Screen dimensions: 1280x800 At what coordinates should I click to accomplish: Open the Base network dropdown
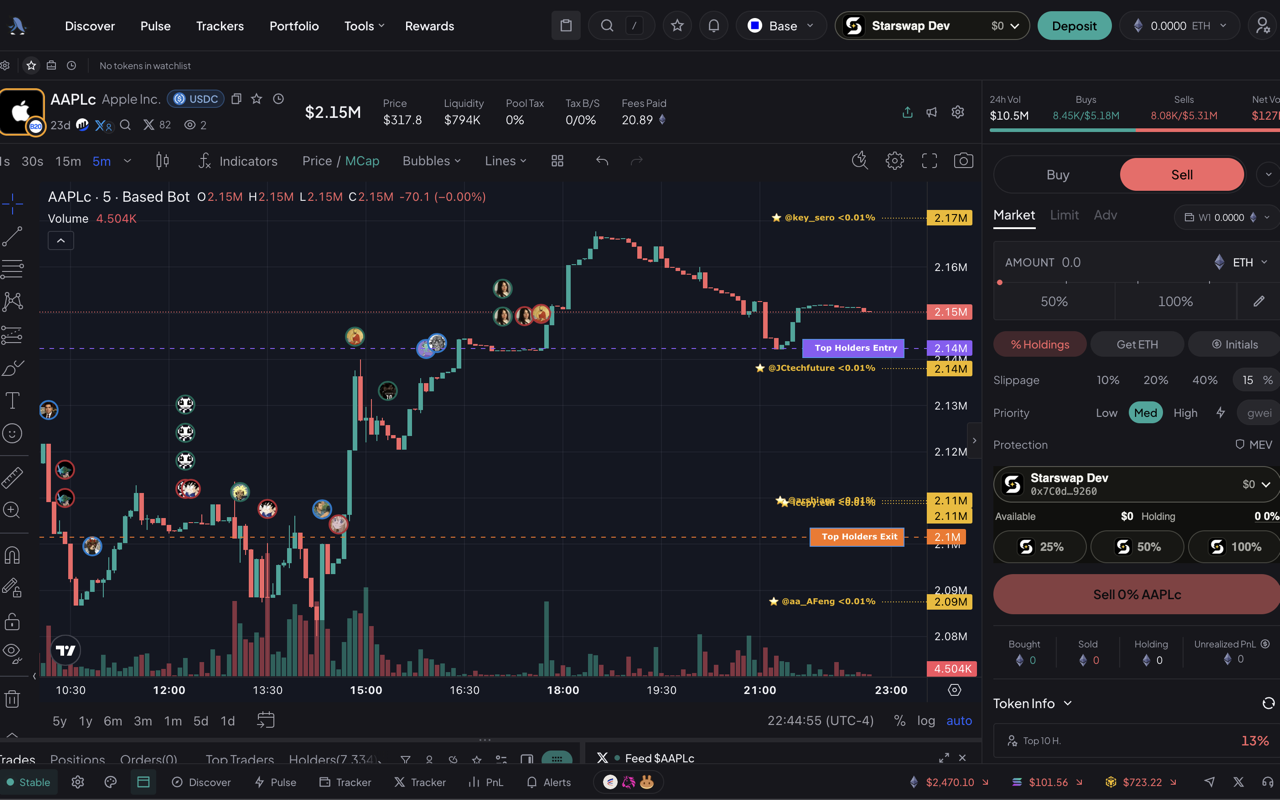click(782, 26)
